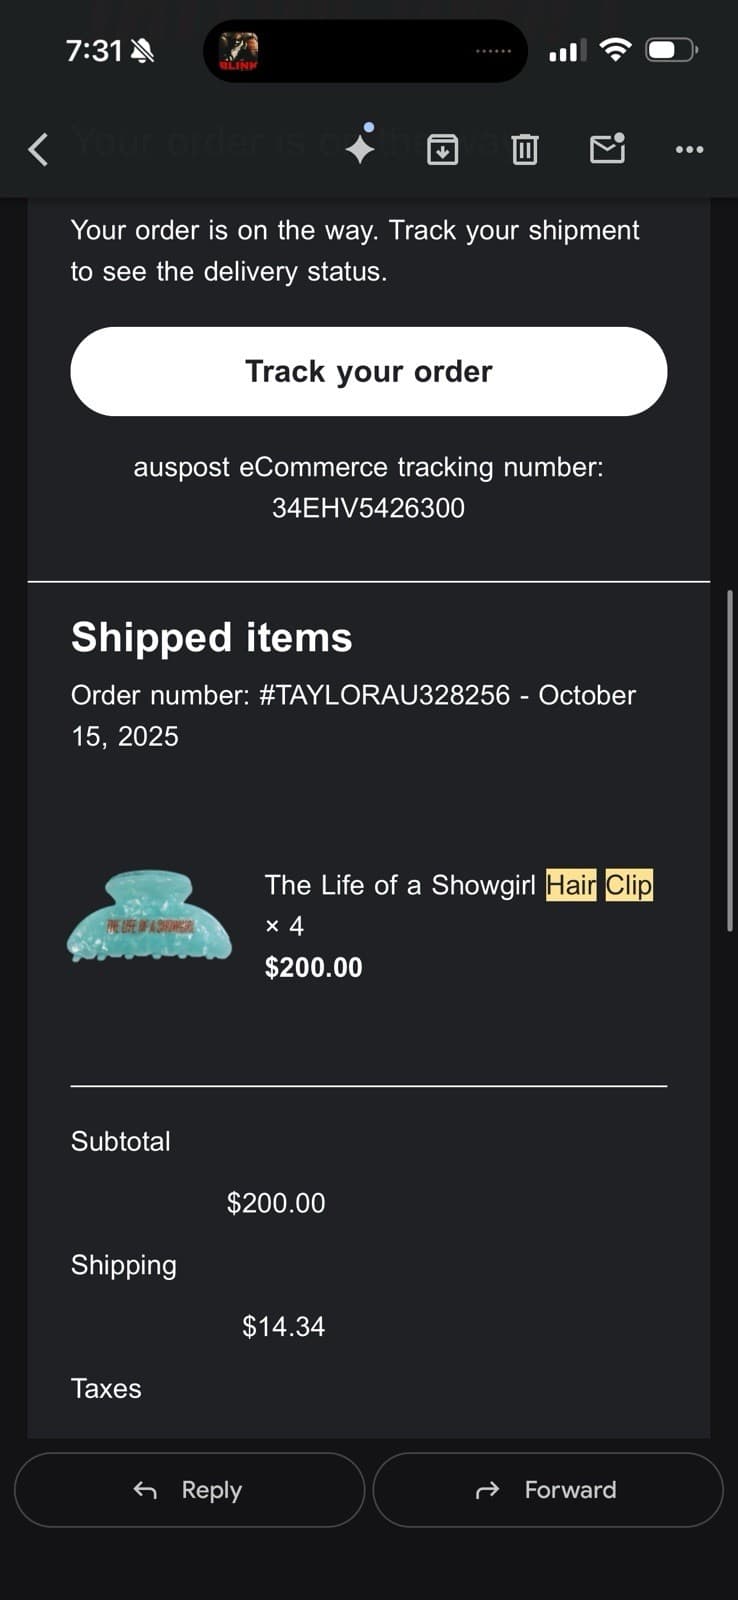Tap The Life of a Showgirl product title
This screenshot has width=738, height=1600.
(400, 885)
